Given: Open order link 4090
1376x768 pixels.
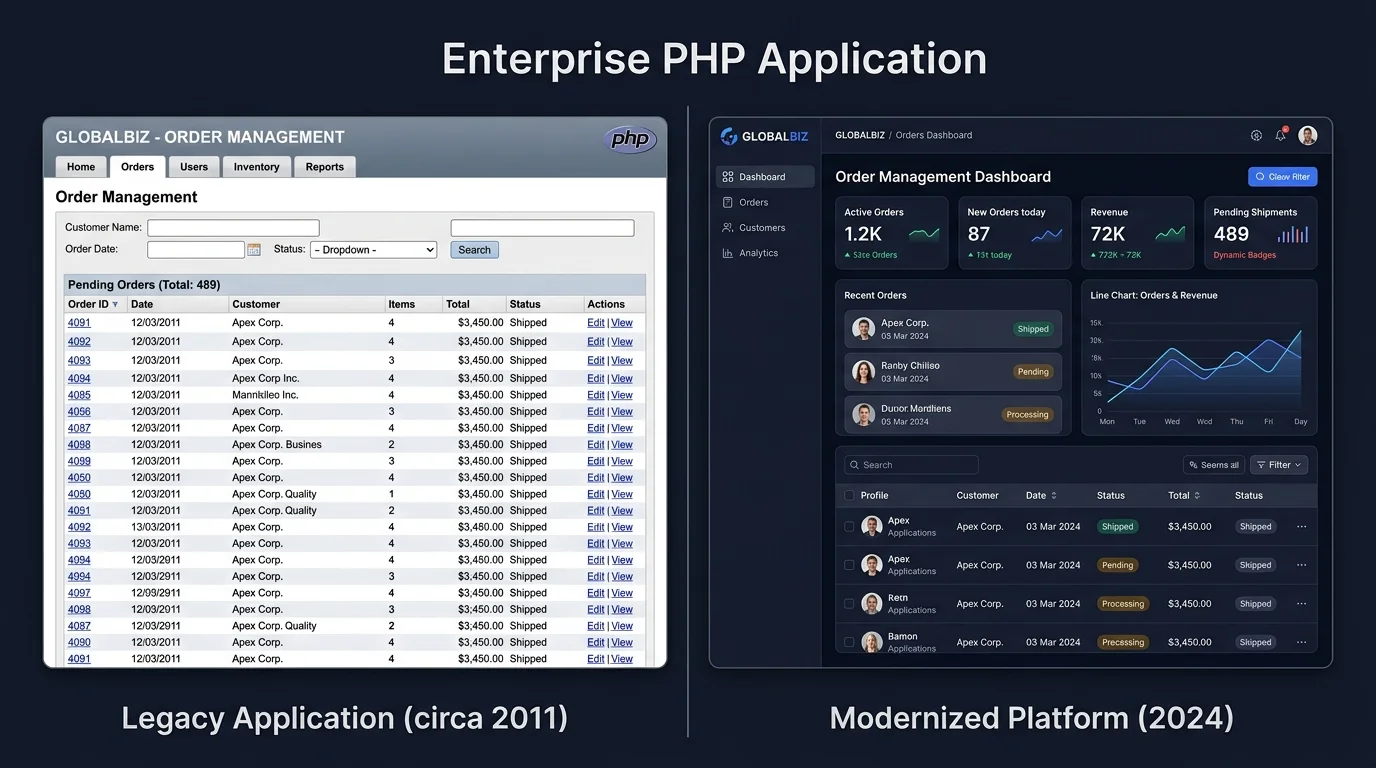Looking at the screenshot, I should point(79,642).
